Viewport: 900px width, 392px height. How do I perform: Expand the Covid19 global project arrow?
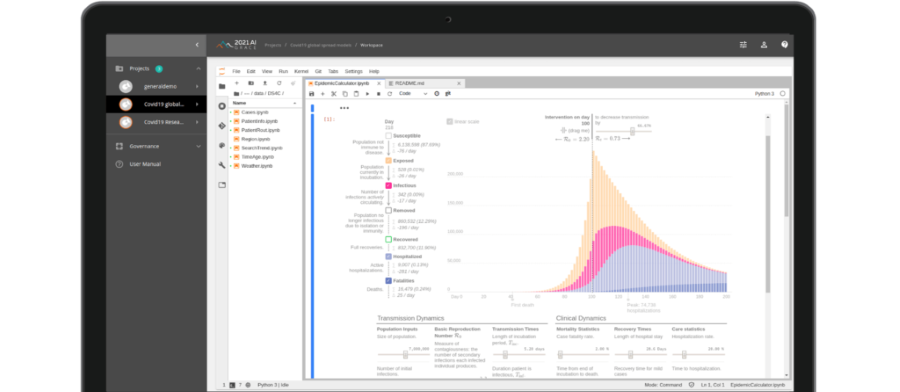pos(197,104)
